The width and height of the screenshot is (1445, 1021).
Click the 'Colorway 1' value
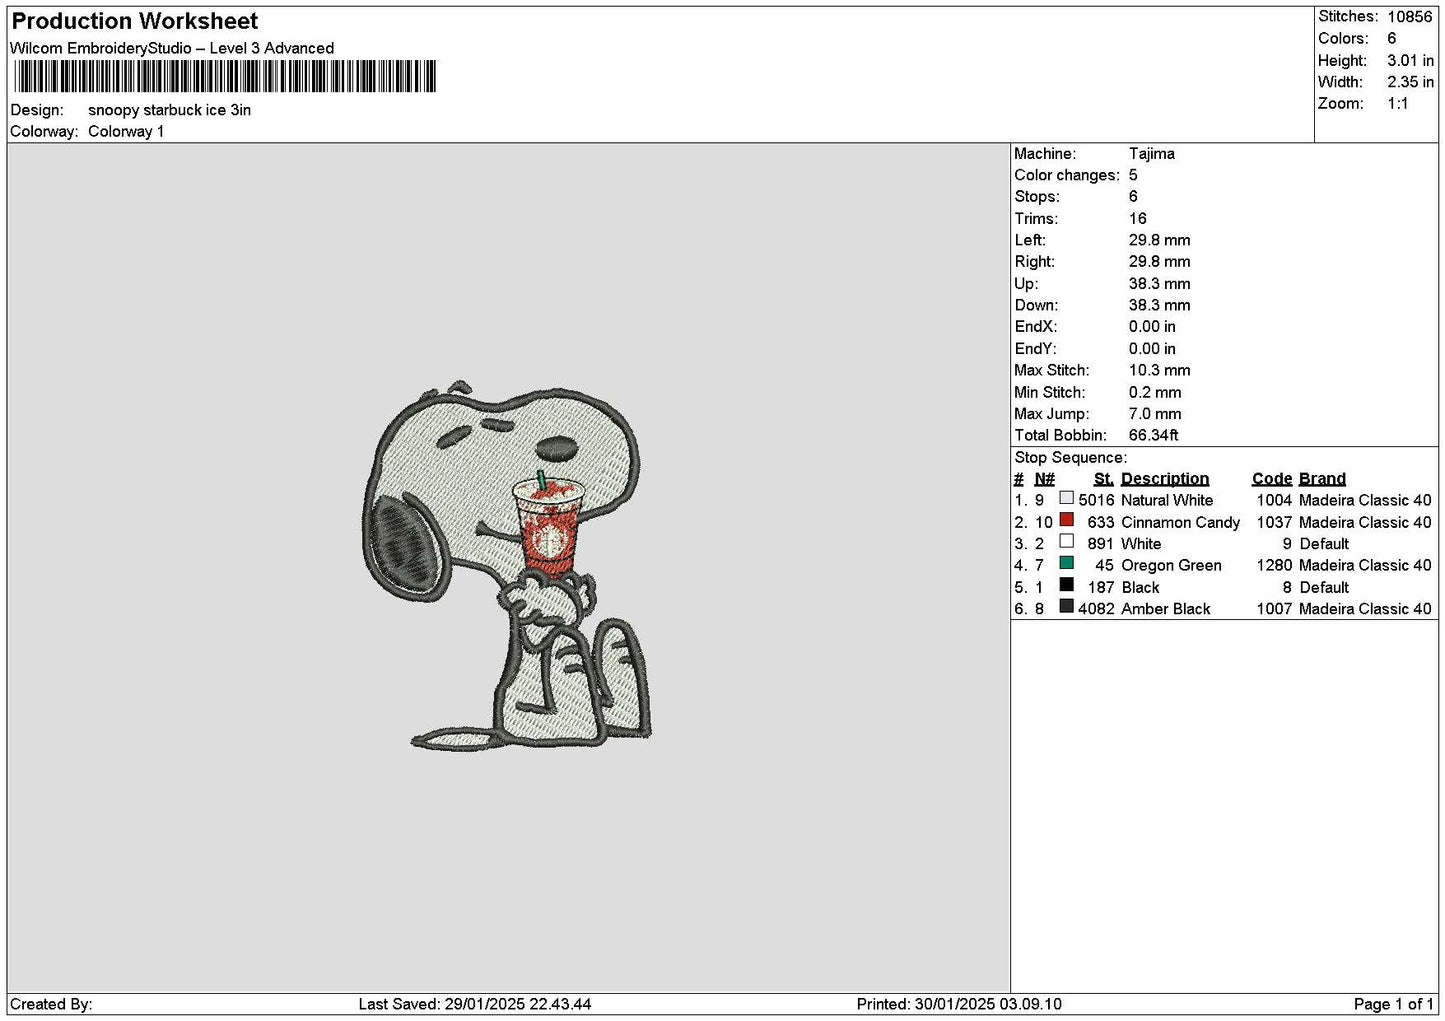[126, 131]
